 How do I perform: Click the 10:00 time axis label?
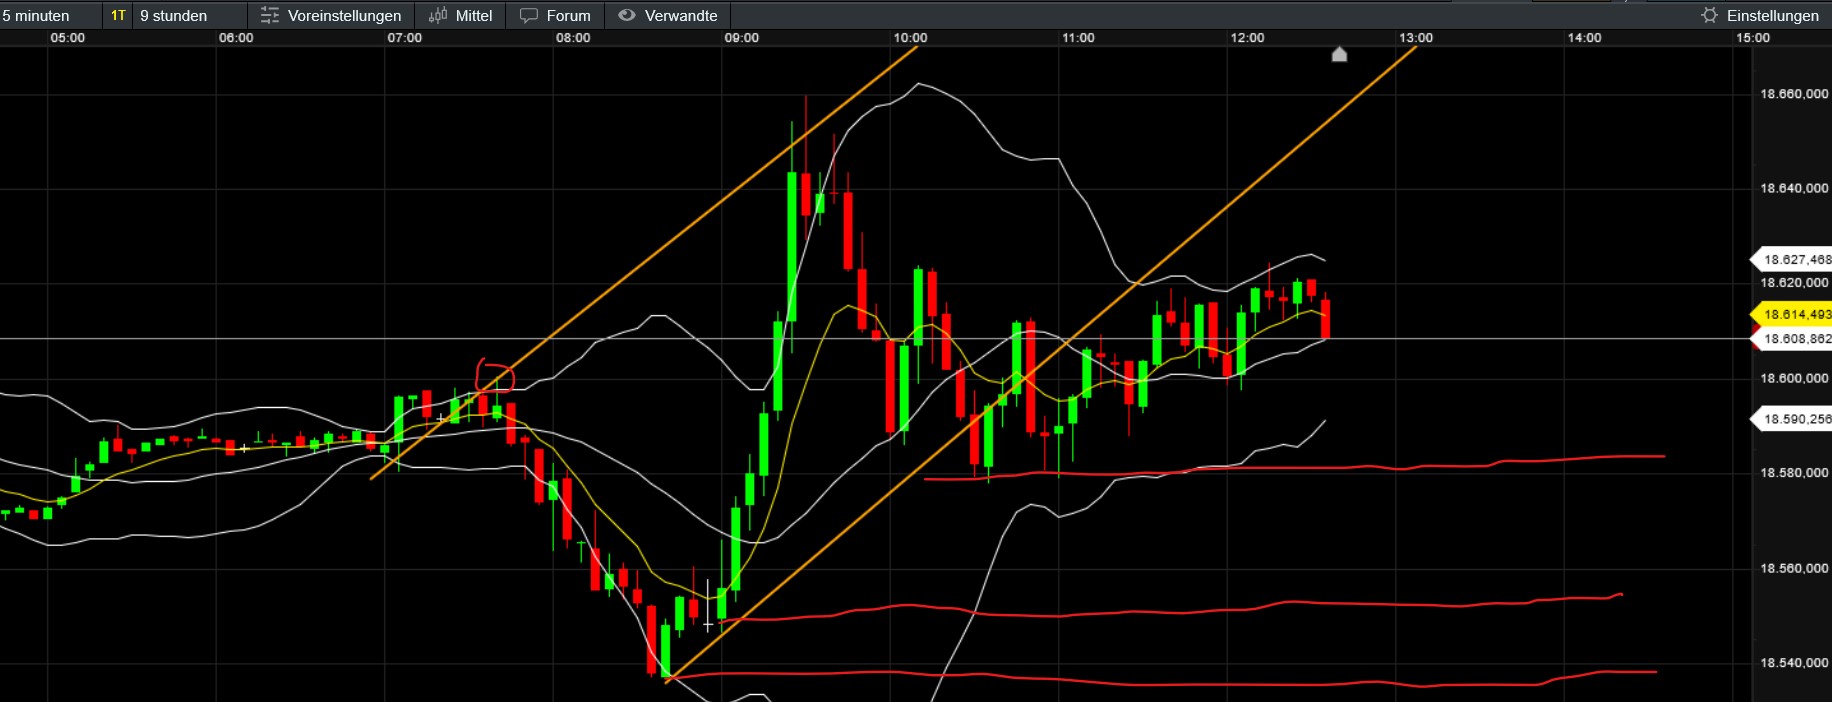(910, 38)
